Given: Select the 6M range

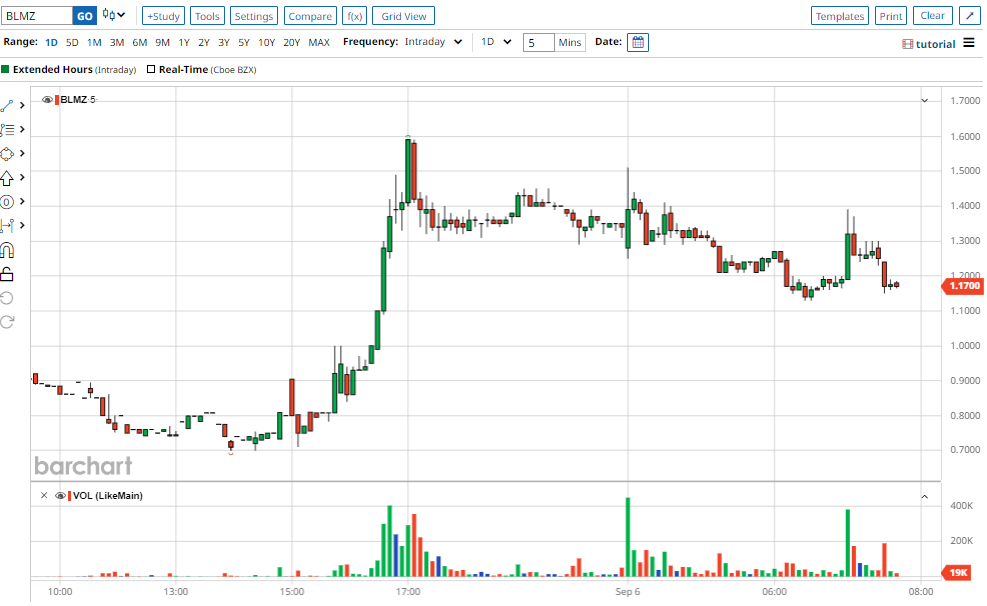Looking at the screenshot, I should pyautogui.click(x=139, y=42).
